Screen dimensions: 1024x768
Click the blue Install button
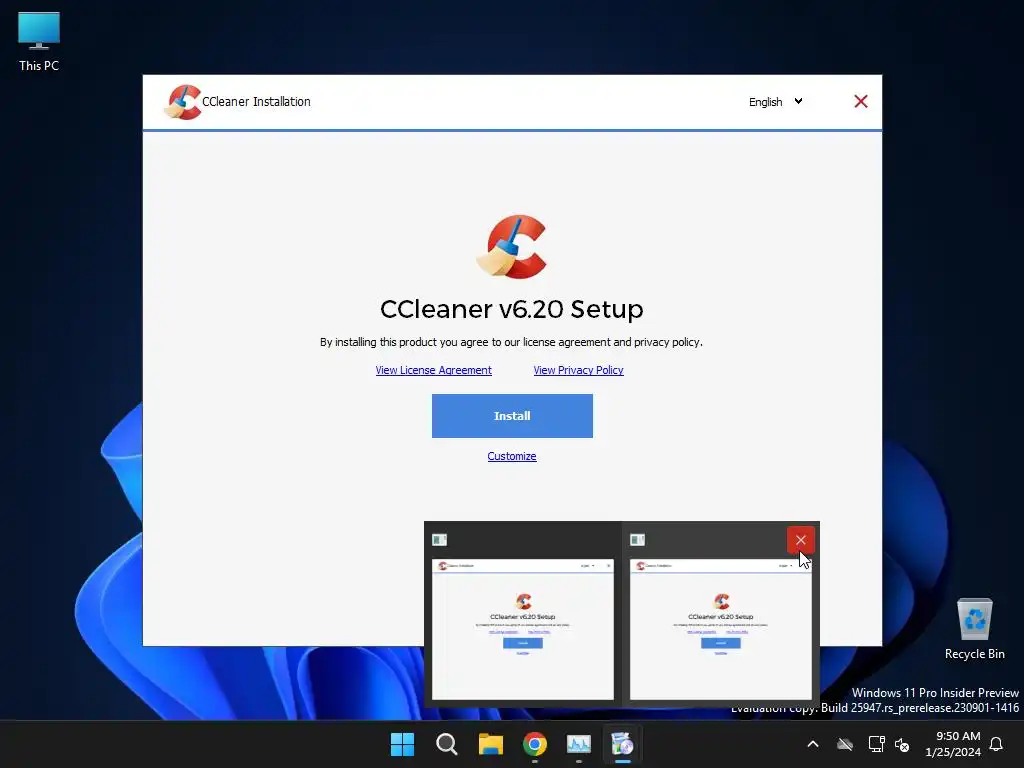(x=512, y=416)
